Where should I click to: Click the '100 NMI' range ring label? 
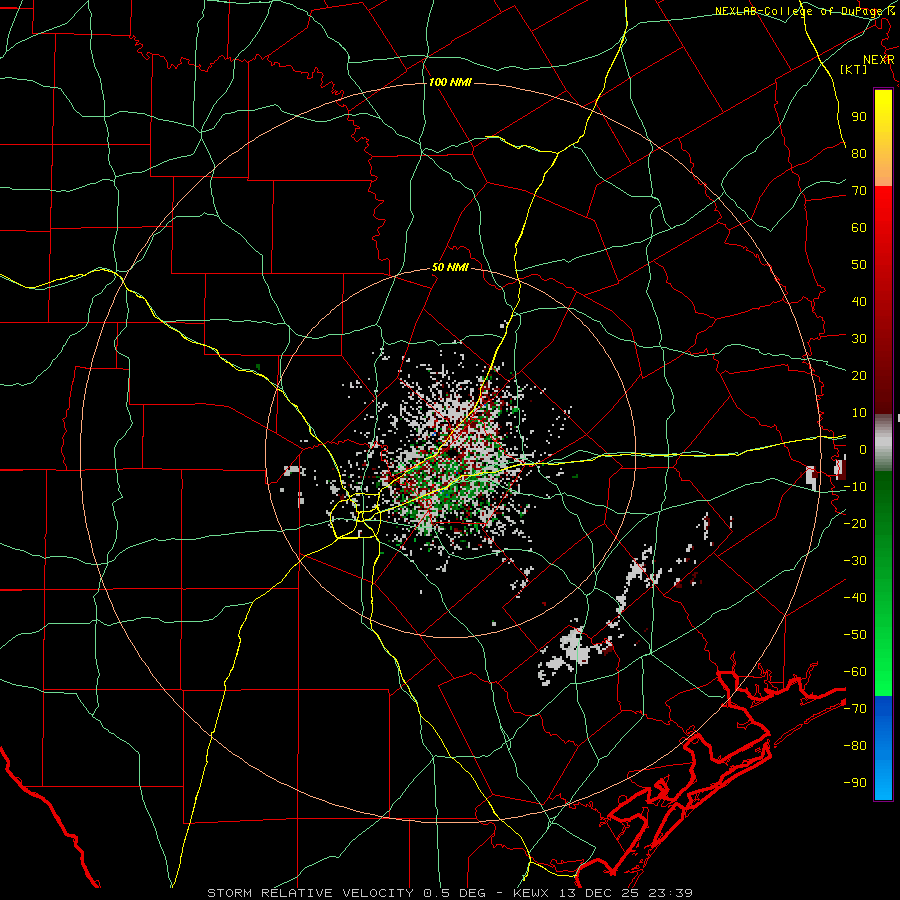pos(450,82)
